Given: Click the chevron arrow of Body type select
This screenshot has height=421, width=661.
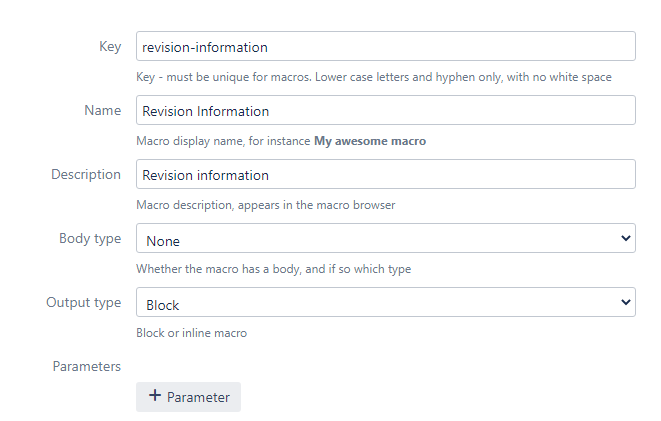Looking at the screenshot, I should [x=626, y=239].
